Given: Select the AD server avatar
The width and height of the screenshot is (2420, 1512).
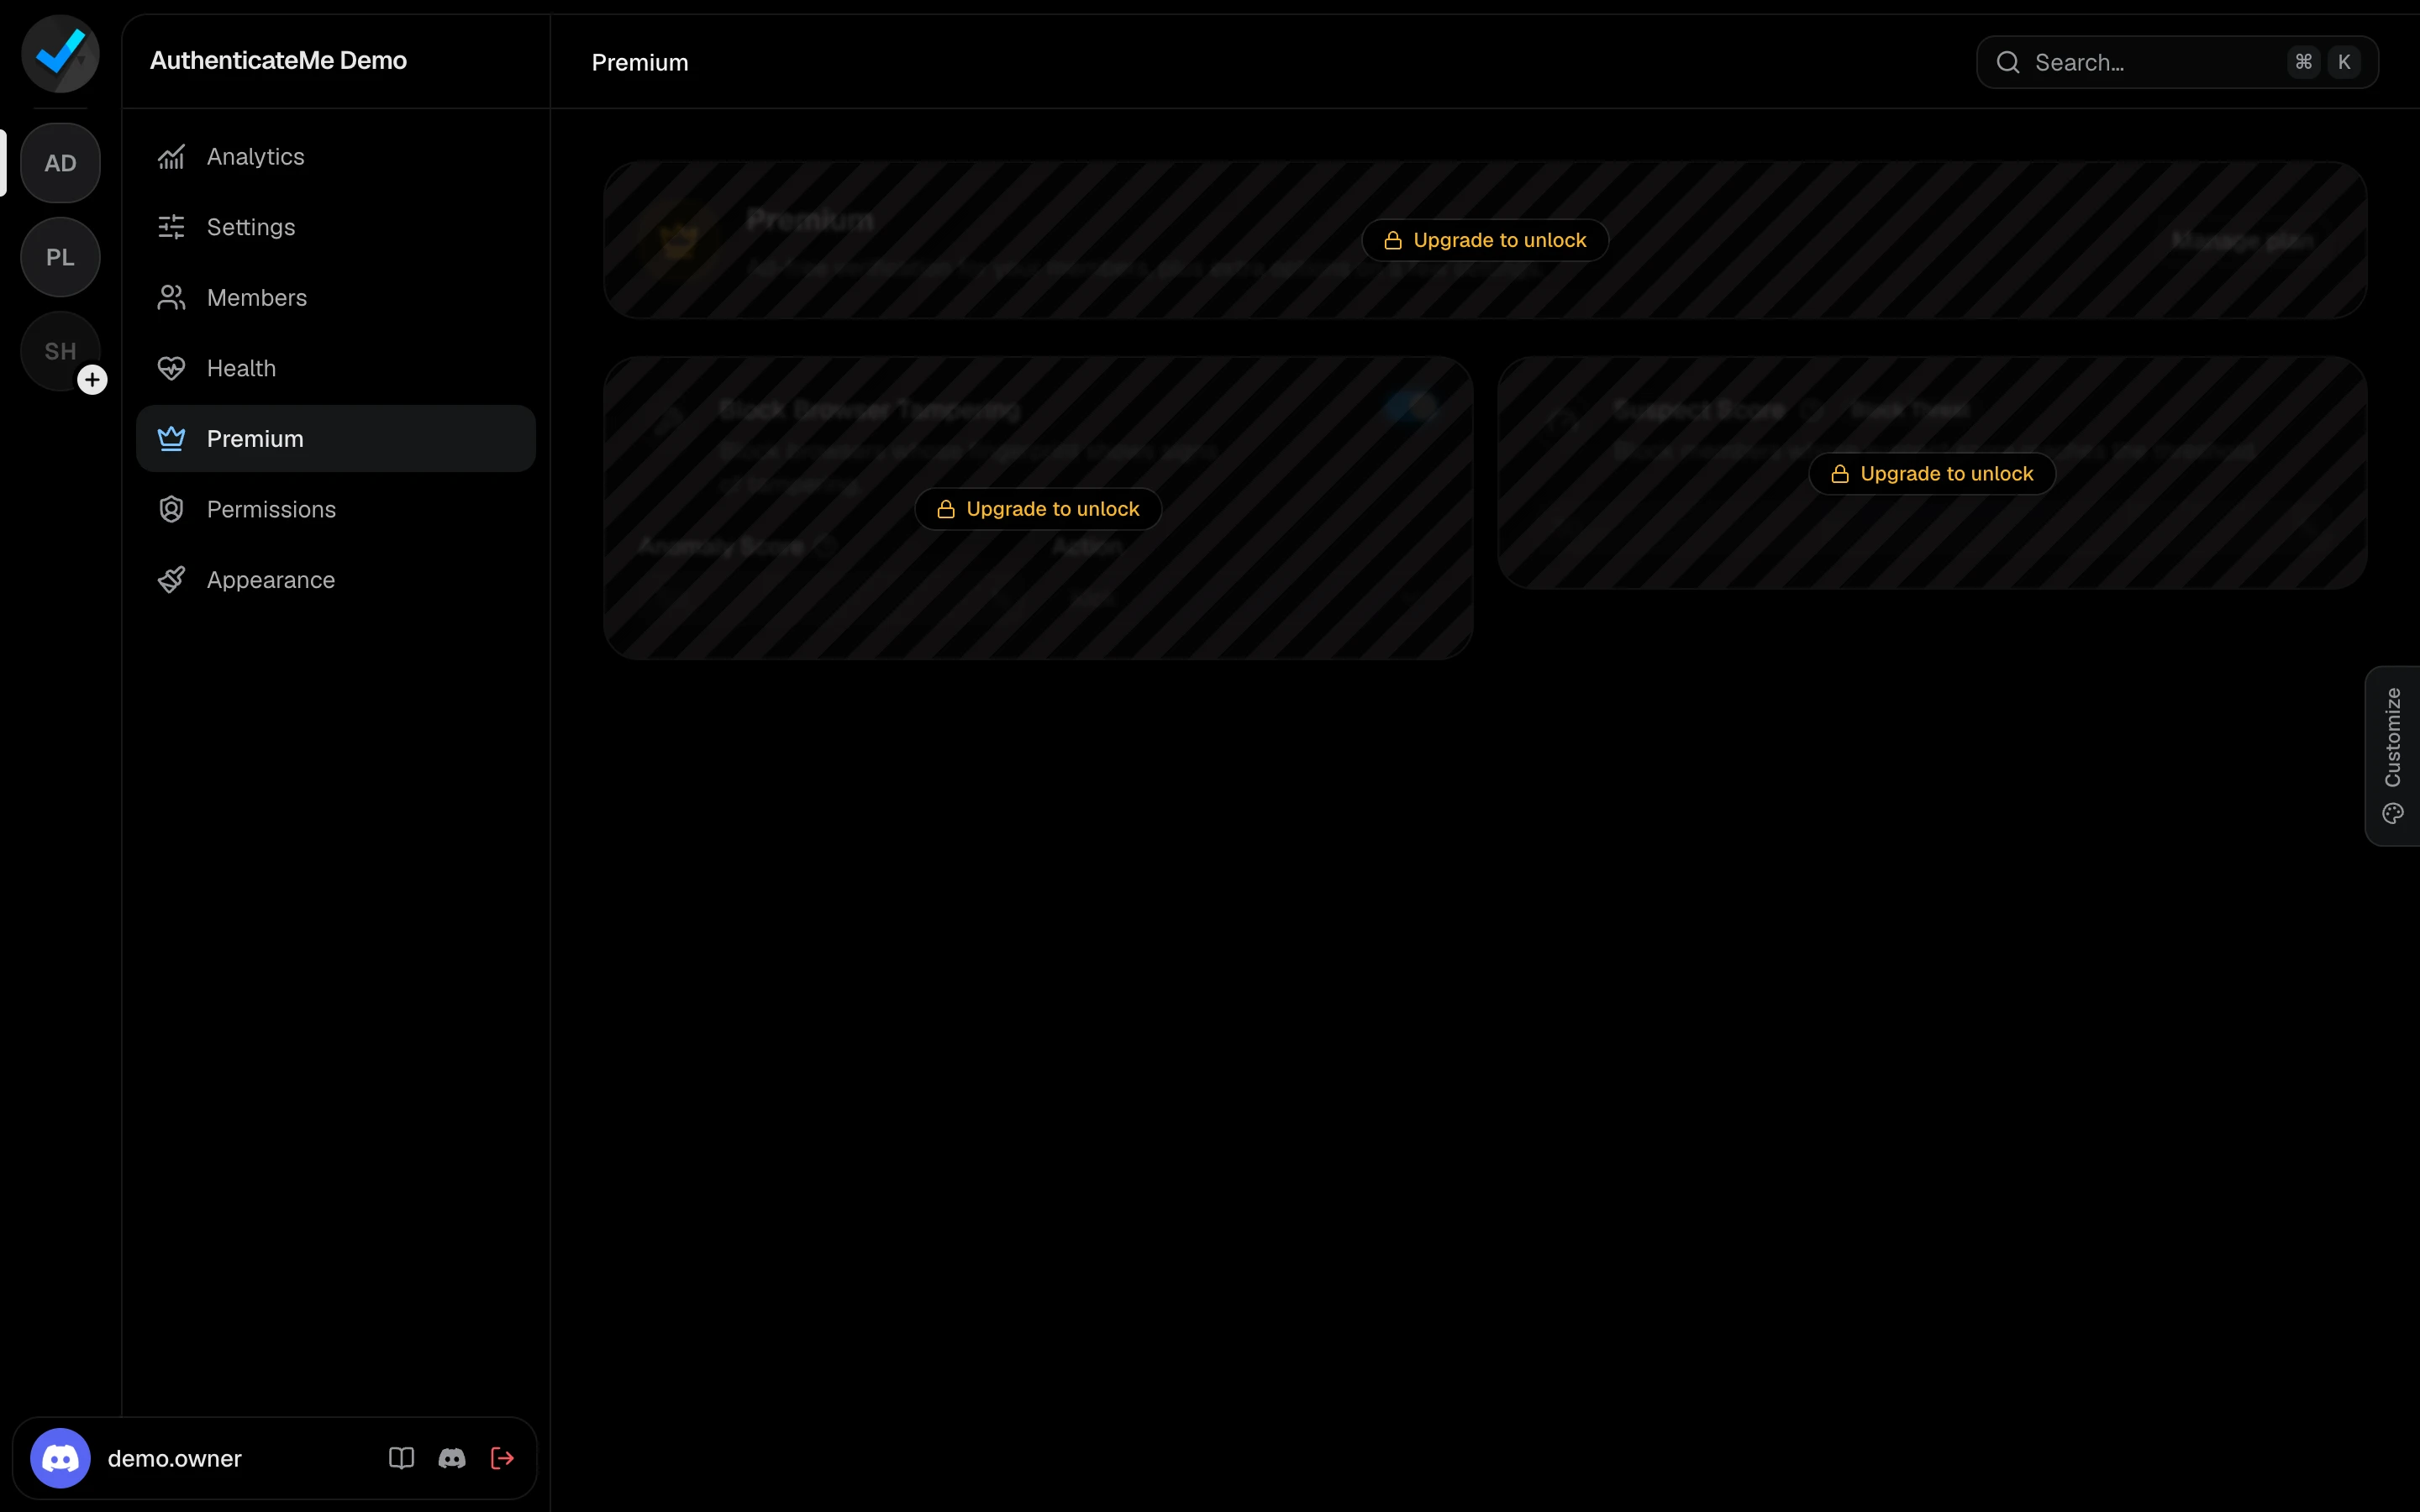Looking at the screenshot, I should tap(60, 163).
